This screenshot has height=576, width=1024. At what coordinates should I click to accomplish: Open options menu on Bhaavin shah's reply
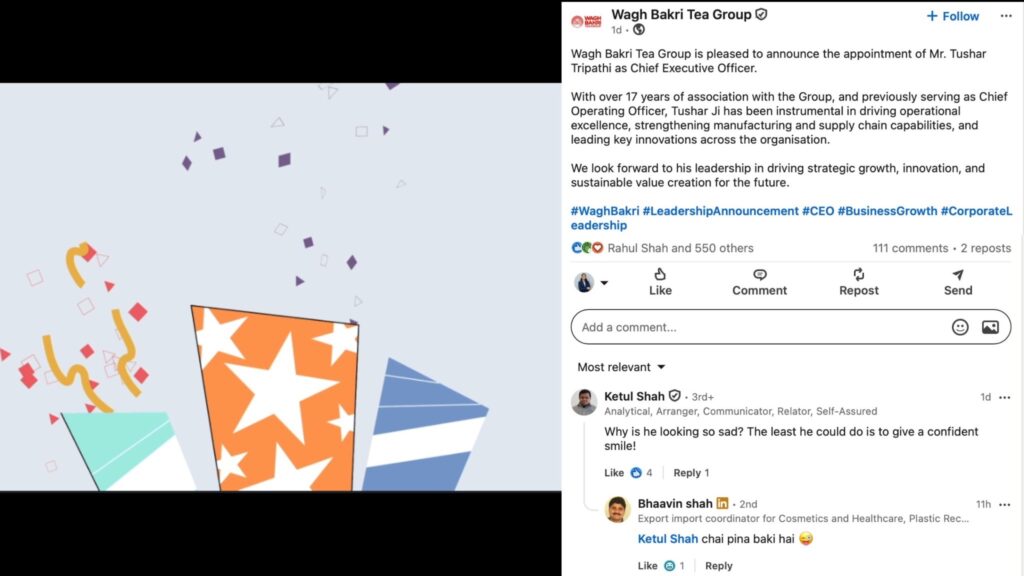point(1004,504)
